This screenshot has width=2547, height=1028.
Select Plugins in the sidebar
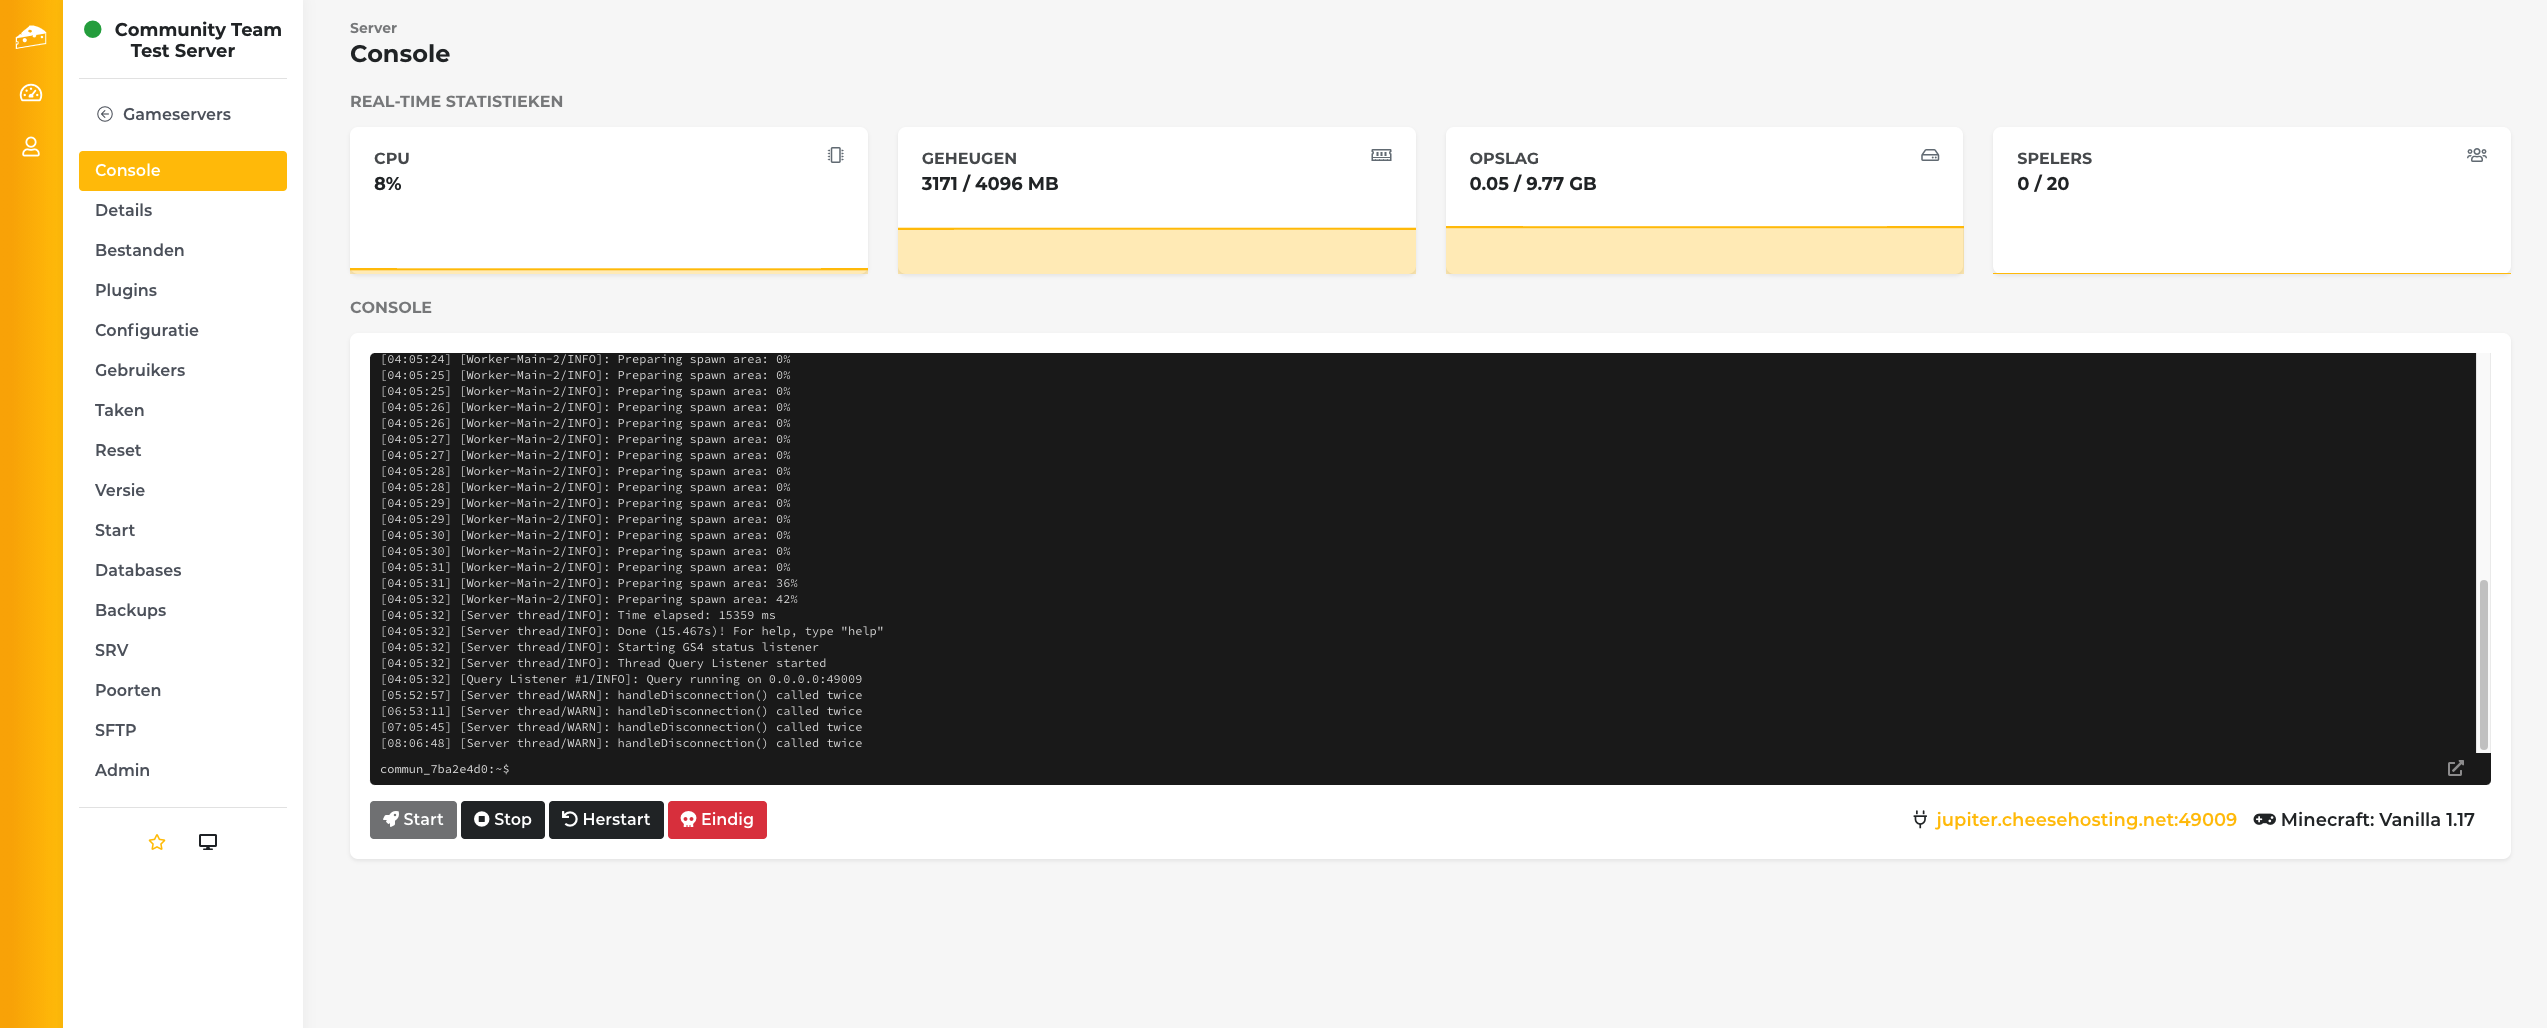[x=126, y=290]
